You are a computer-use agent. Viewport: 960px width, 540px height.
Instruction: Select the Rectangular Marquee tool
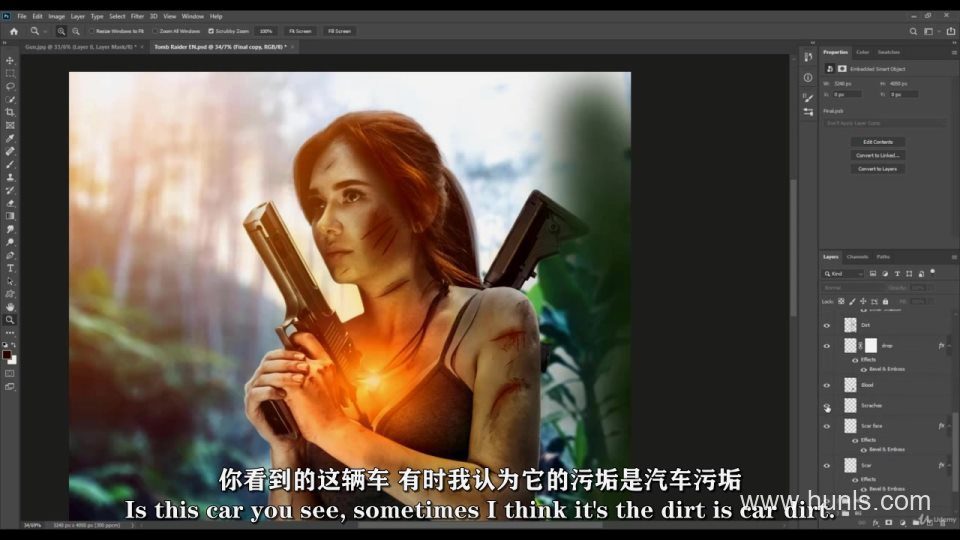coord(10,73)
